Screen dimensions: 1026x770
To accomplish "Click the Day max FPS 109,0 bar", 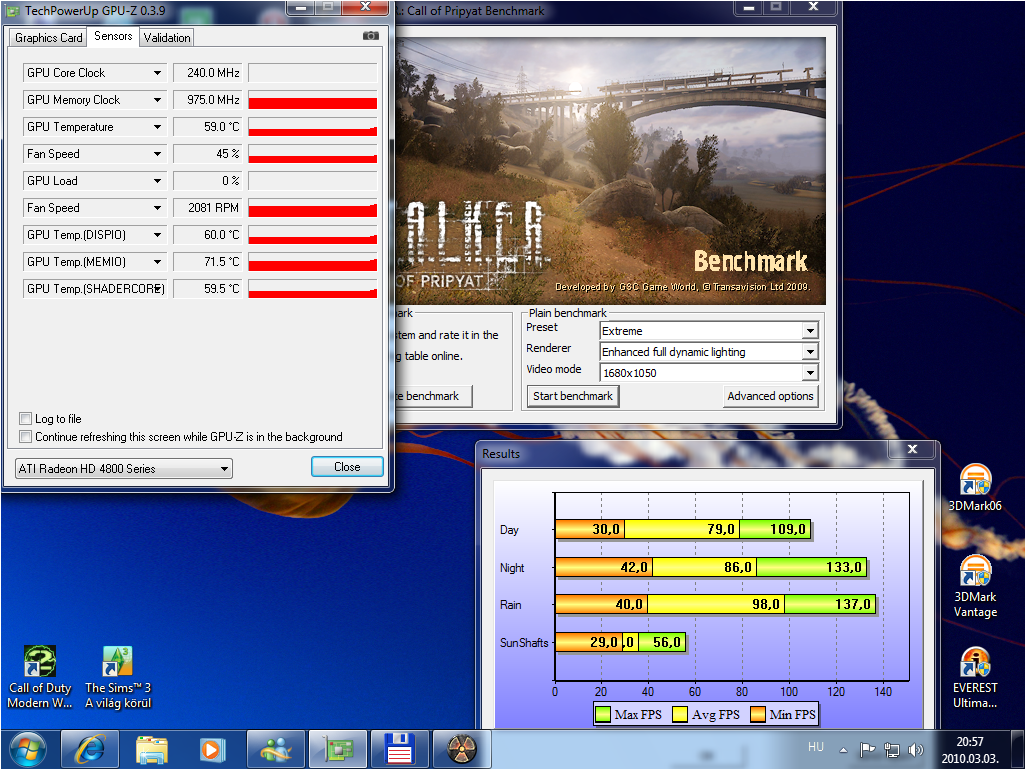I will tap(775, 529).
